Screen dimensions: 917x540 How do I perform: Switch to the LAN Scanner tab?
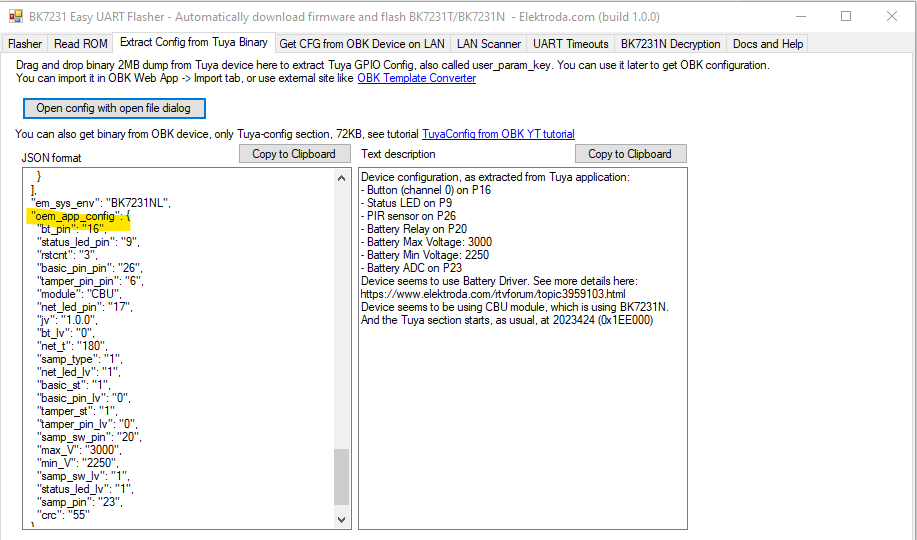point(489,44)
